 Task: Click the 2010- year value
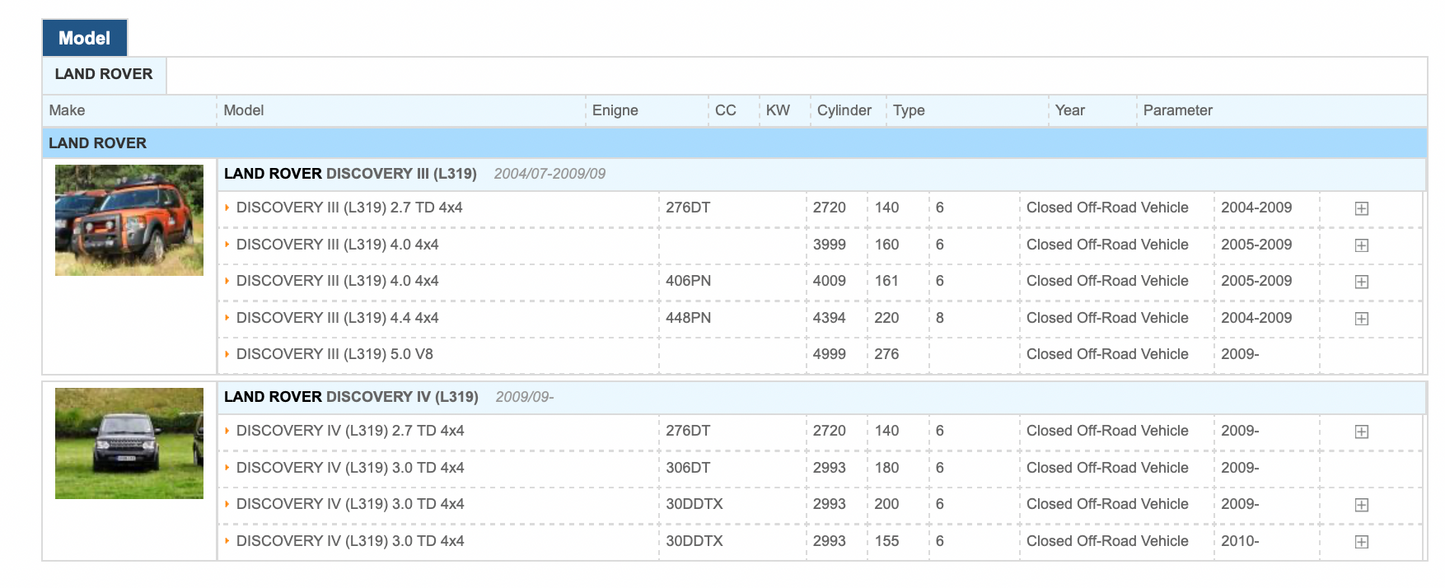tap(1240, 541)
